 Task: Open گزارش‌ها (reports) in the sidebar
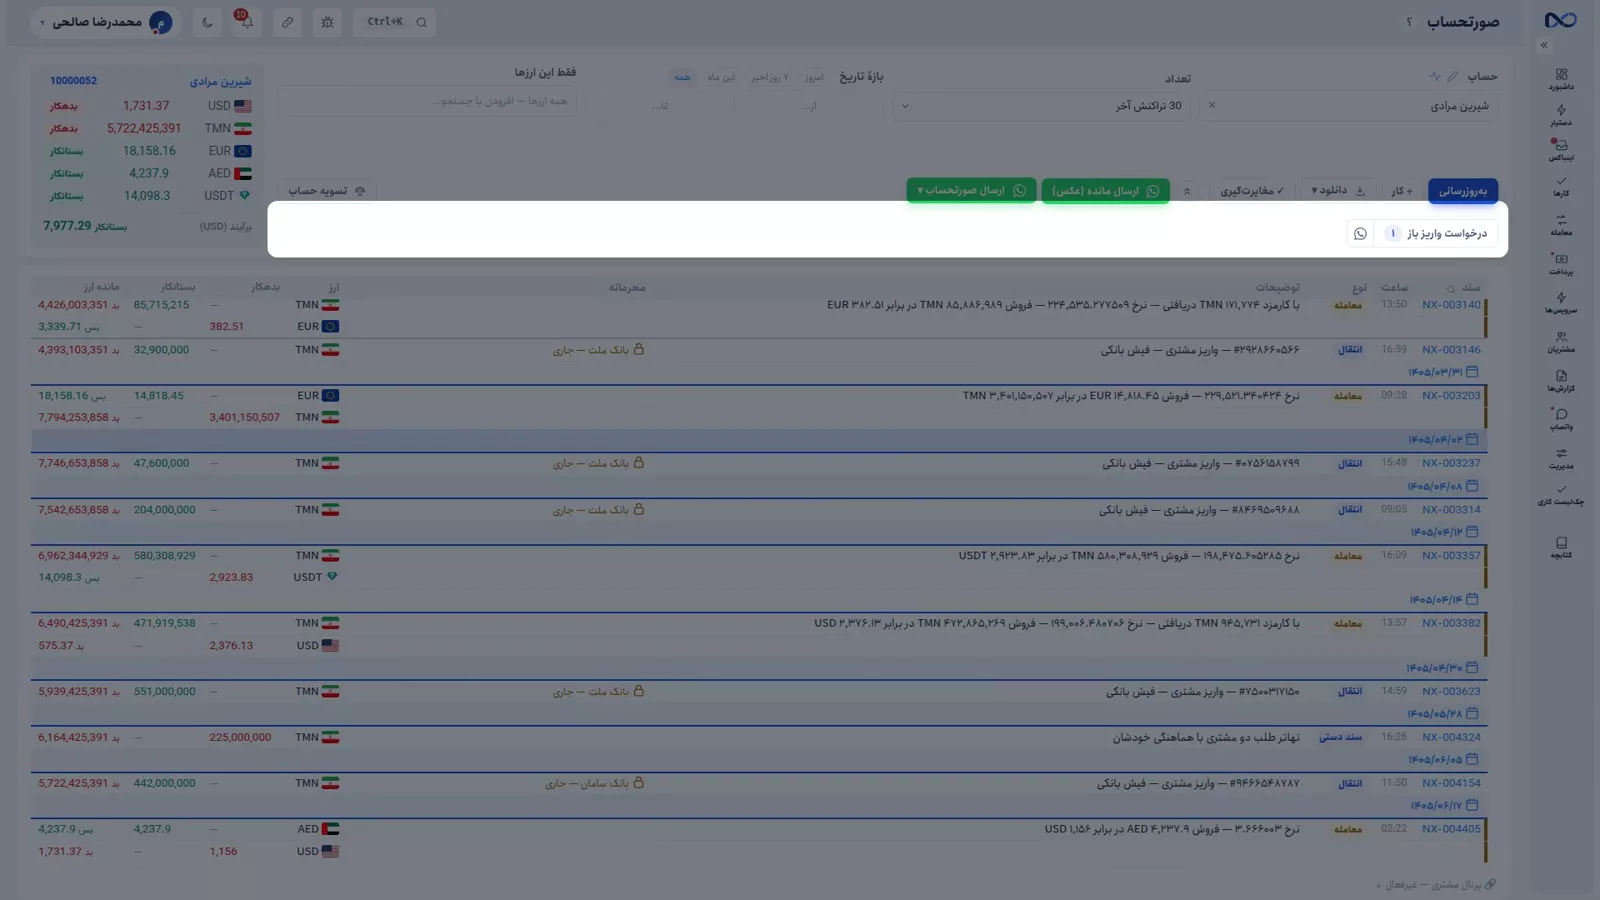coord(1561,381)
